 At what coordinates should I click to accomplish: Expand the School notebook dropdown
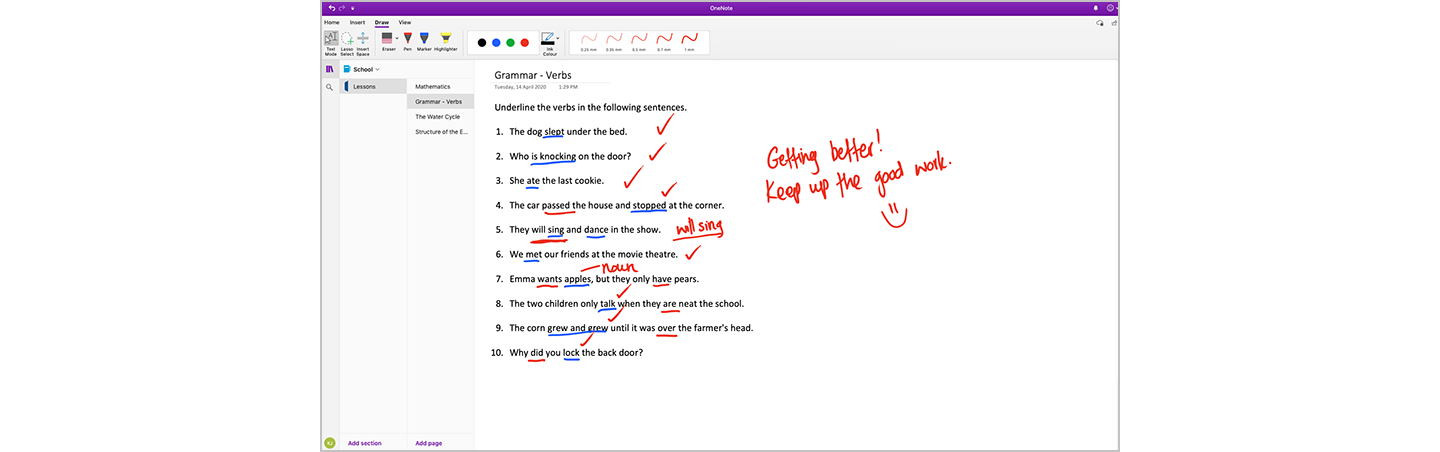(378, 69)
